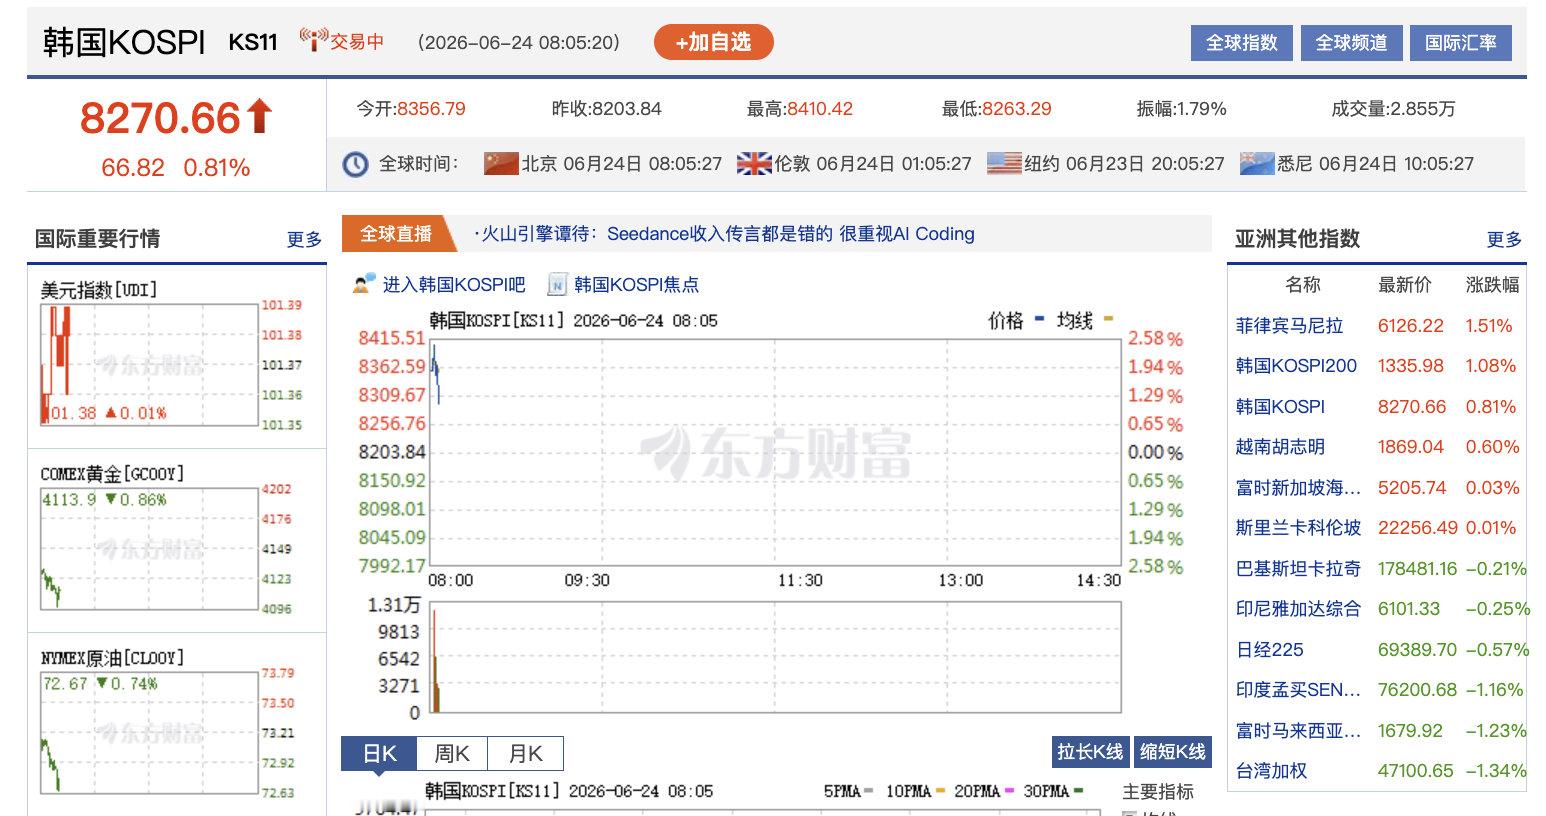Click the 最低 value 8263.29

1017,109
